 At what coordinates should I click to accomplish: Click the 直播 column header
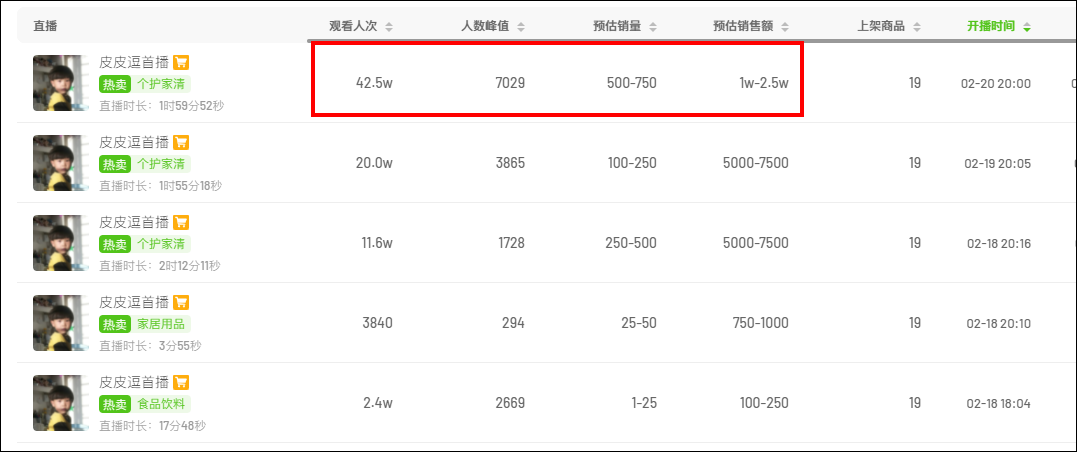tap(45, 27)
